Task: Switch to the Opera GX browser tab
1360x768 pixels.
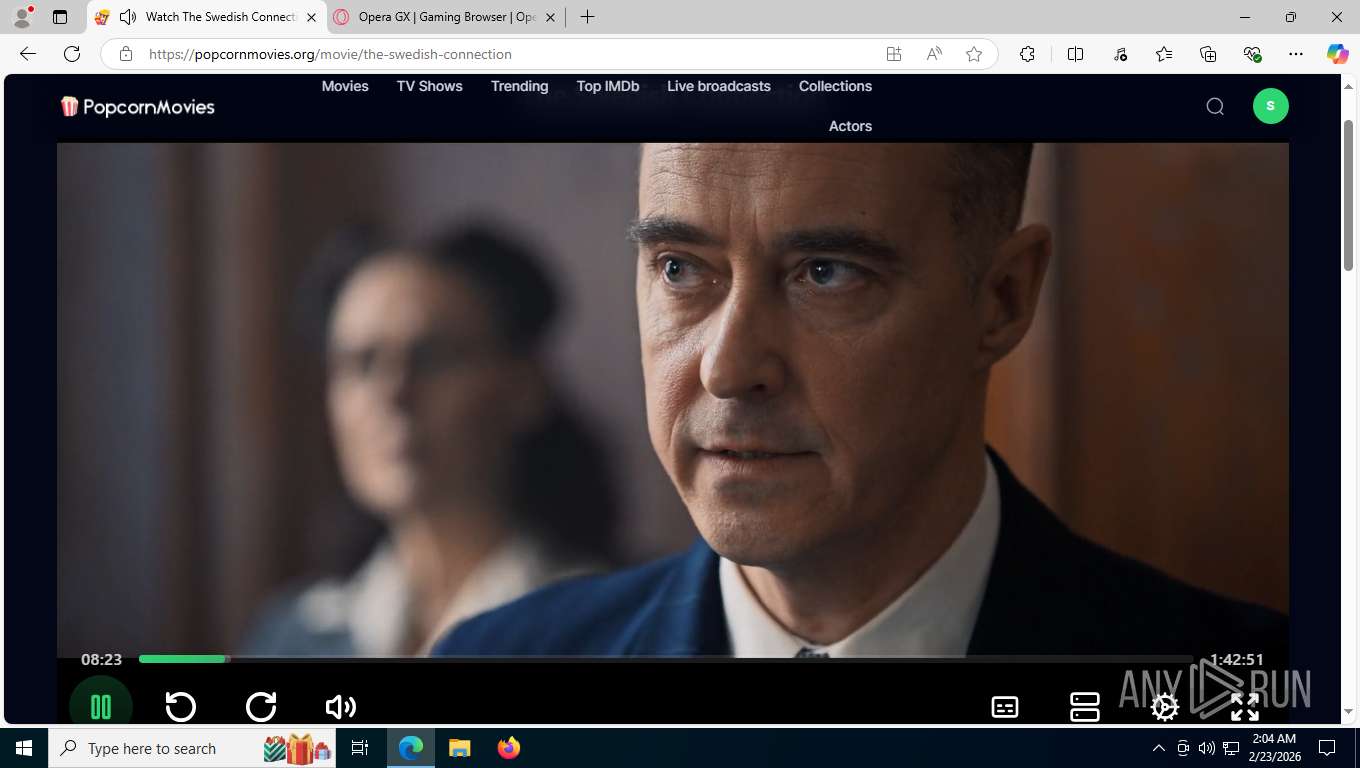Action: pos(447,17)
